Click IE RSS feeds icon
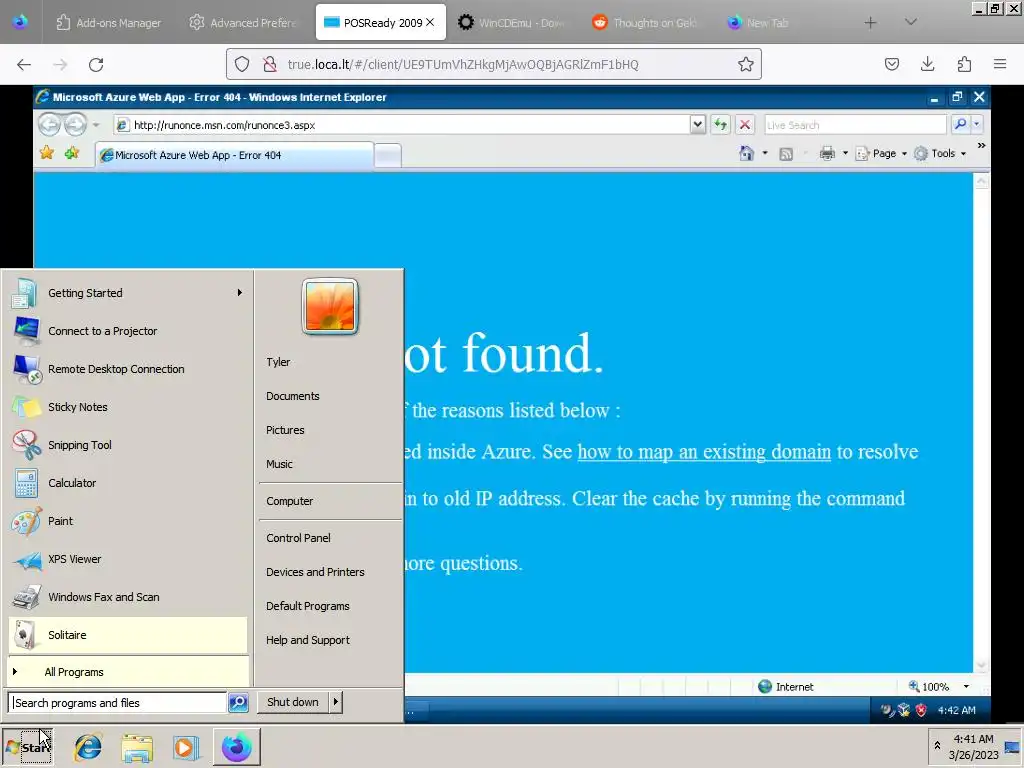 786,154
